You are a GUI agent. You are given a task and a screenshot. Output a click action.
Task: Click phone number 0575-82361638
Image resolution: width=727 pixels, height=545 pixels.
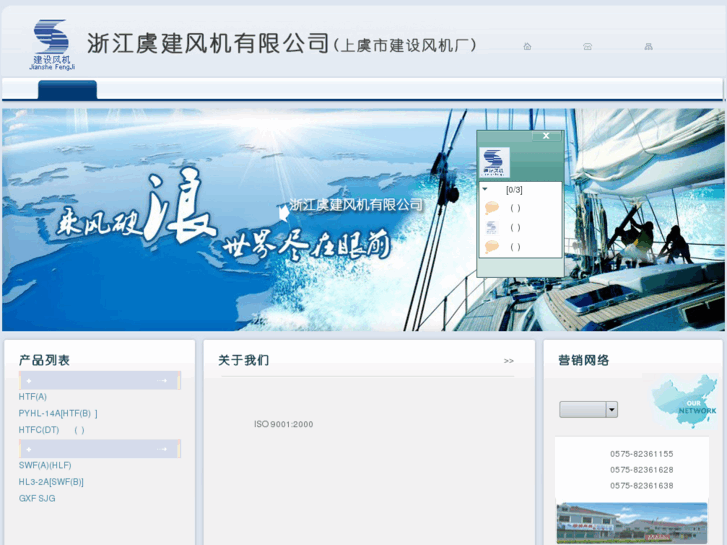coord(642,486)
